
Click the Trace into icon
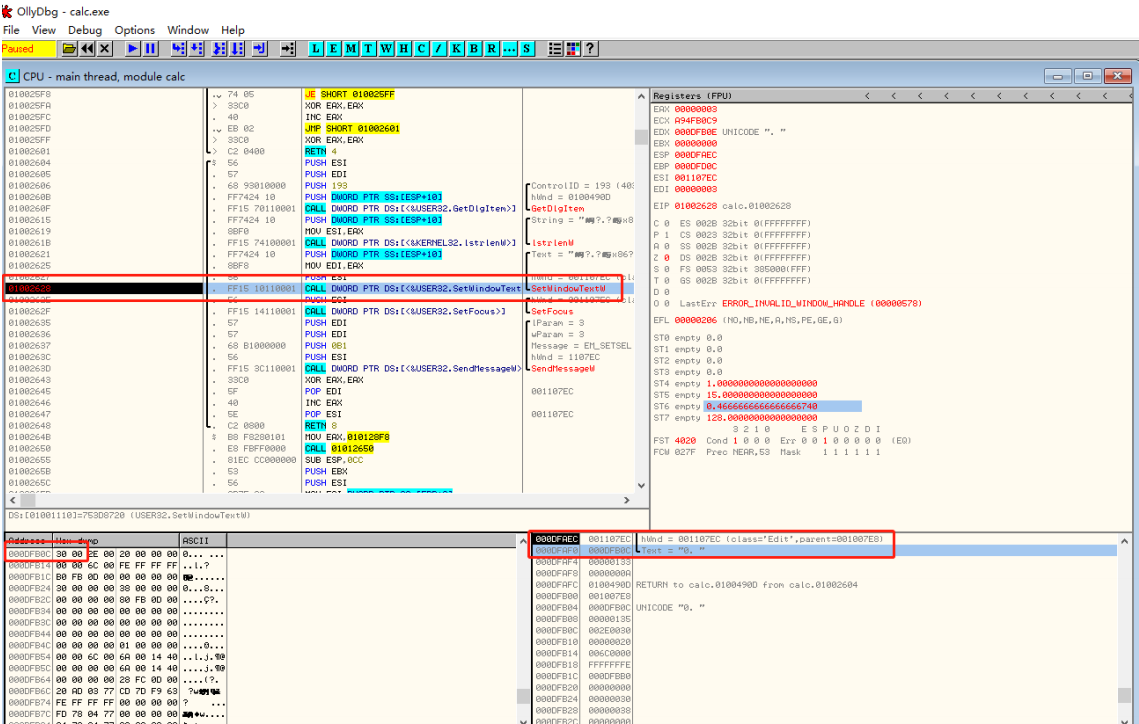pos(219,49)
